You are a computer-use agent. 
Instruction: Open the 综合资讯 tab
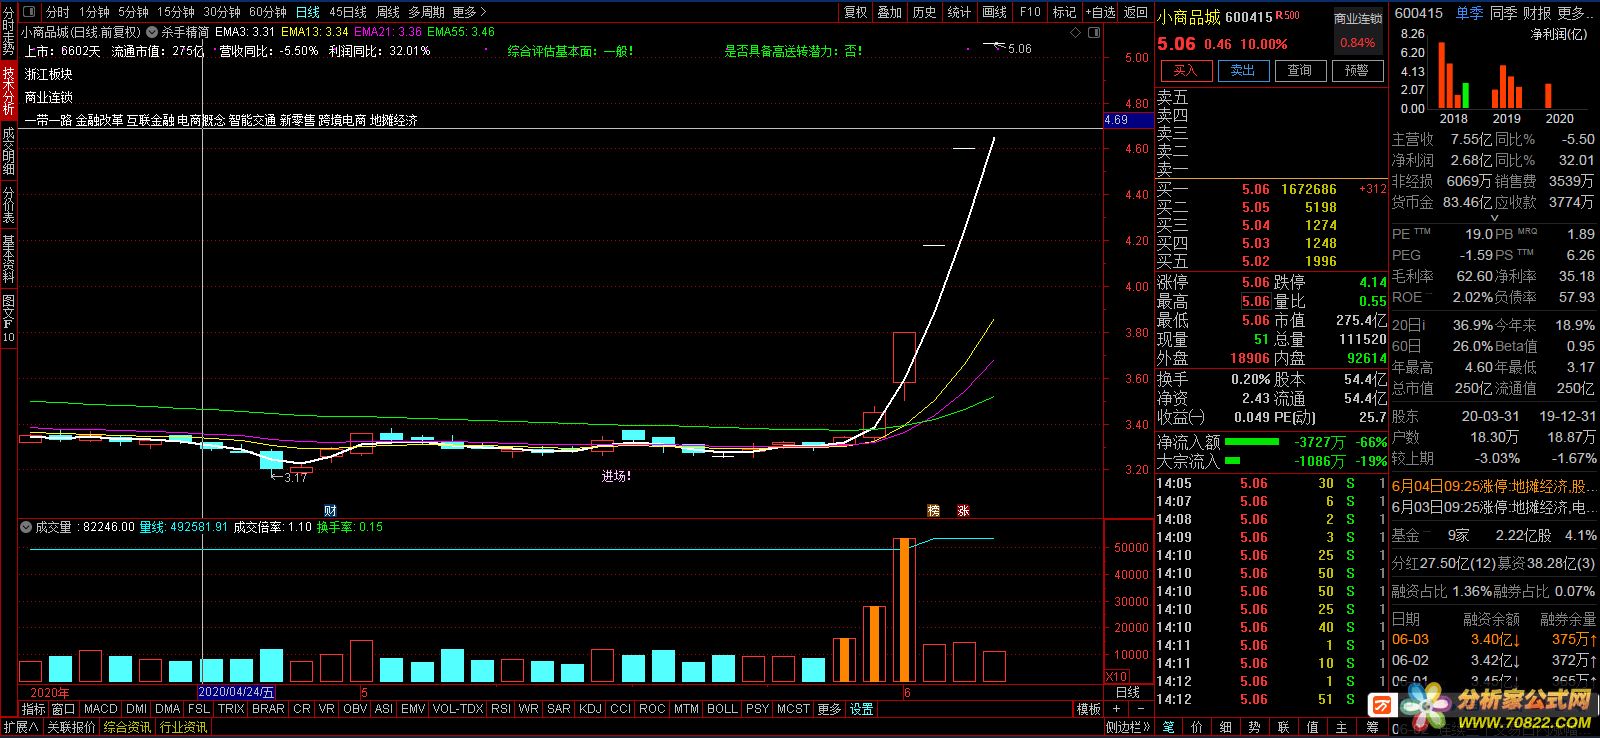127,727
